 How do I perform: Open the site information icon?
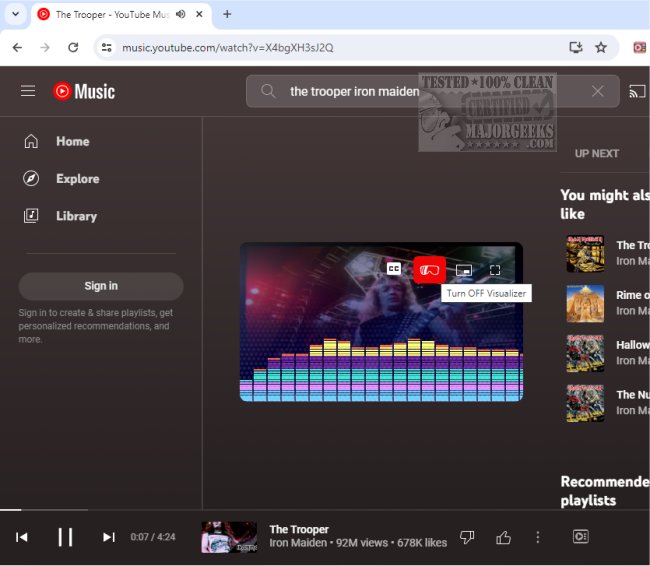tap(107, 48)
